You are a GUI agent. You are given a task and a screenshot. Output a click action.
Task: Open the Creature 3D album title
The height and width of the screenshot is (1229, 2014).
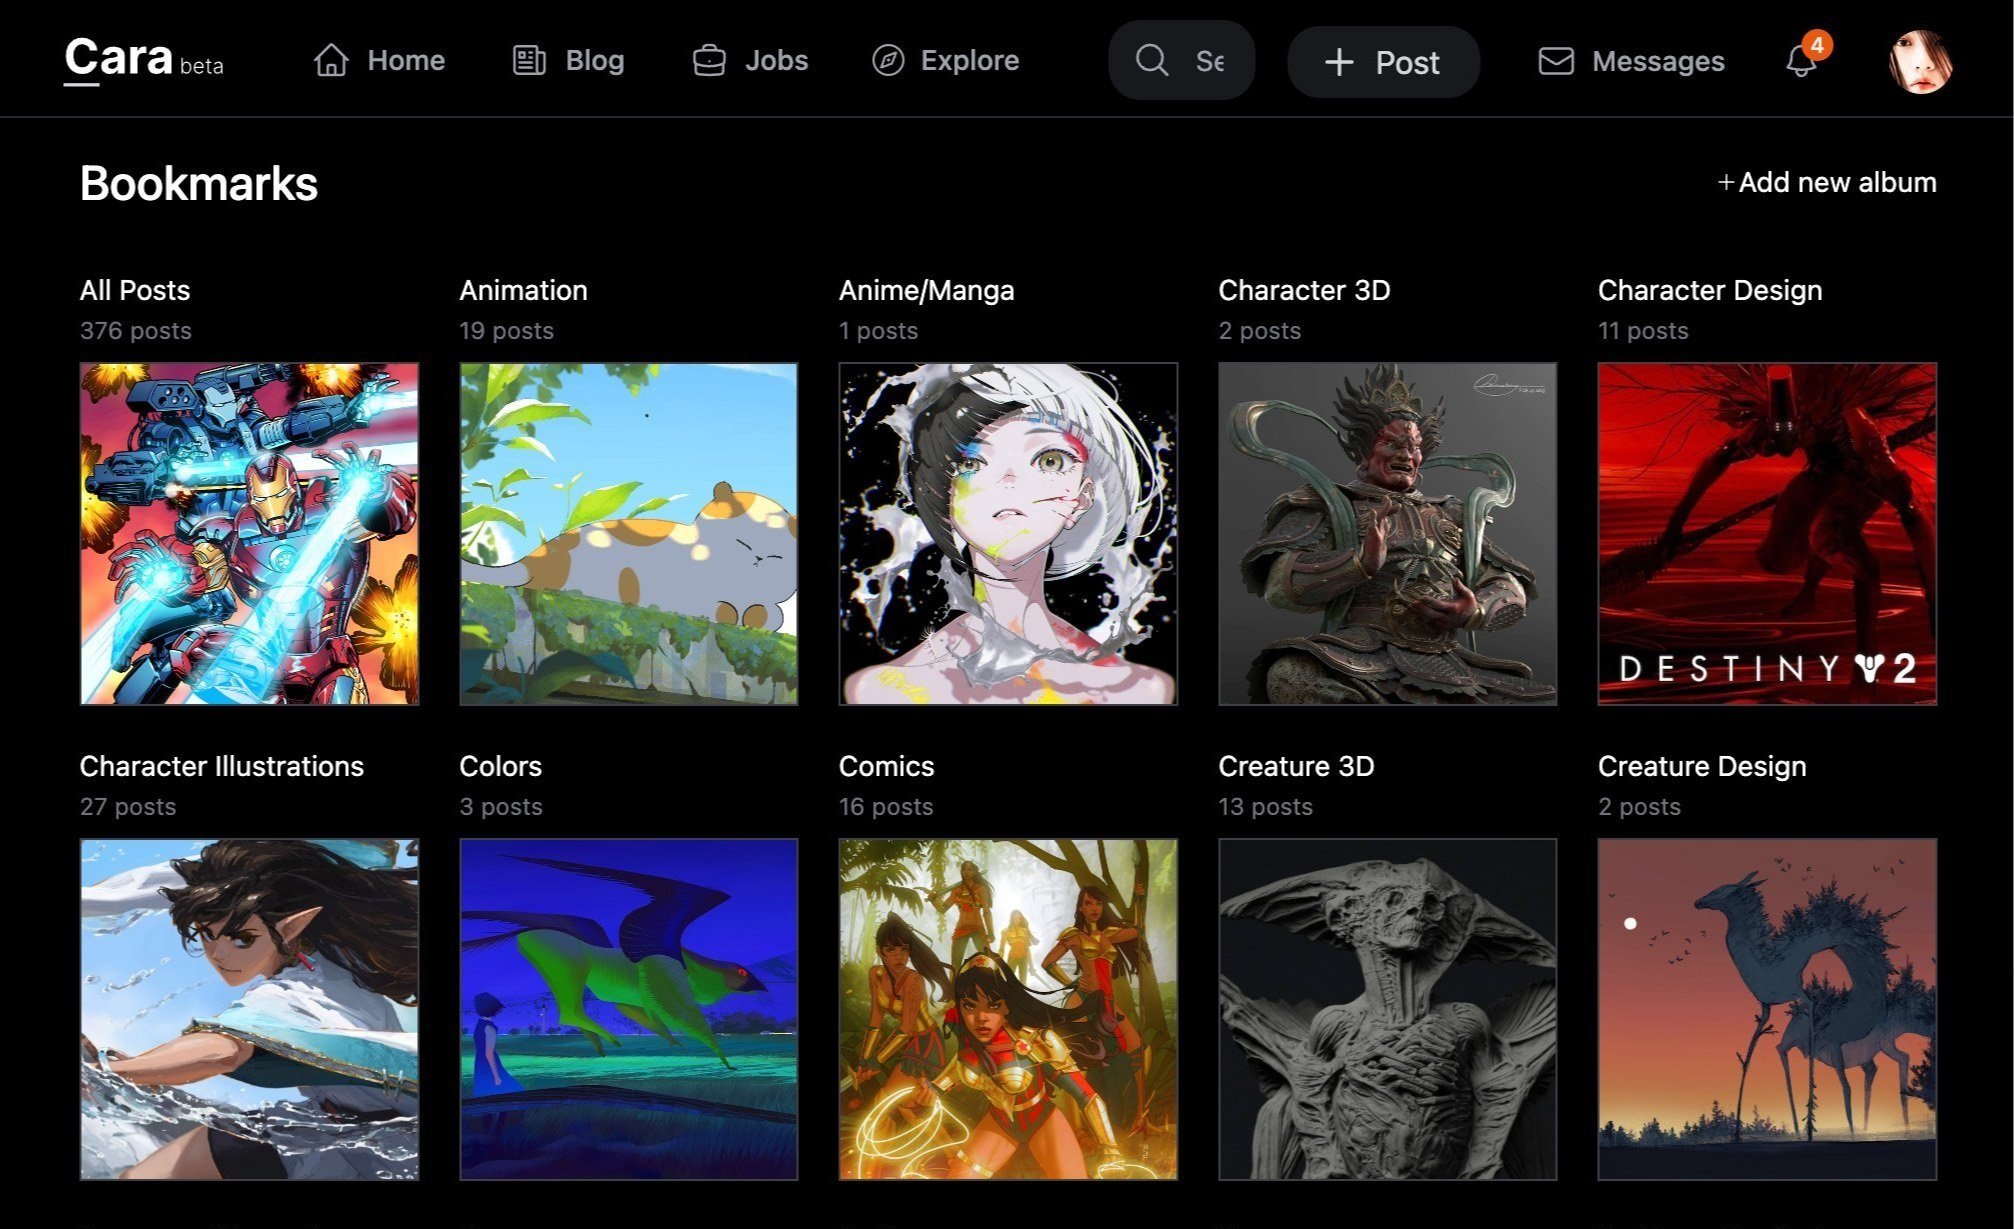click(1296, 766)
